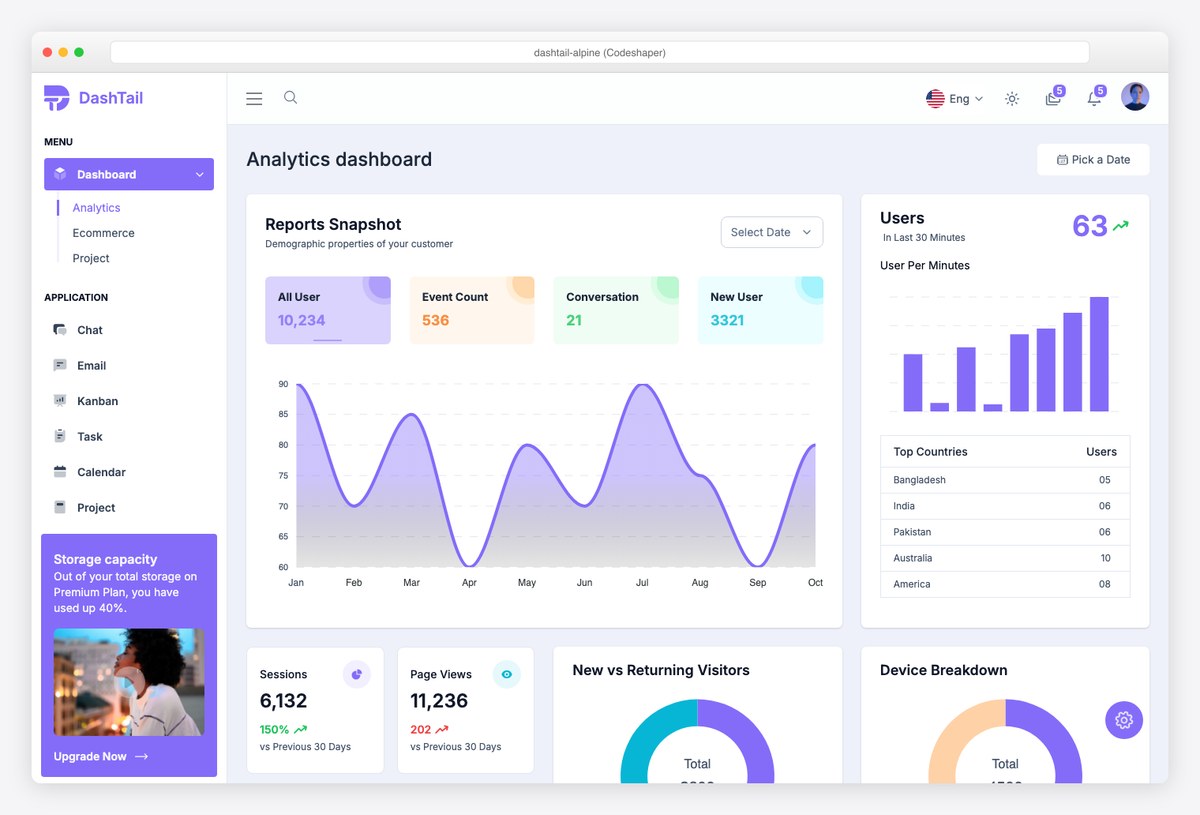1200x815 pixels.
Task: Click the DashTail logo icon
Action: 57,98
